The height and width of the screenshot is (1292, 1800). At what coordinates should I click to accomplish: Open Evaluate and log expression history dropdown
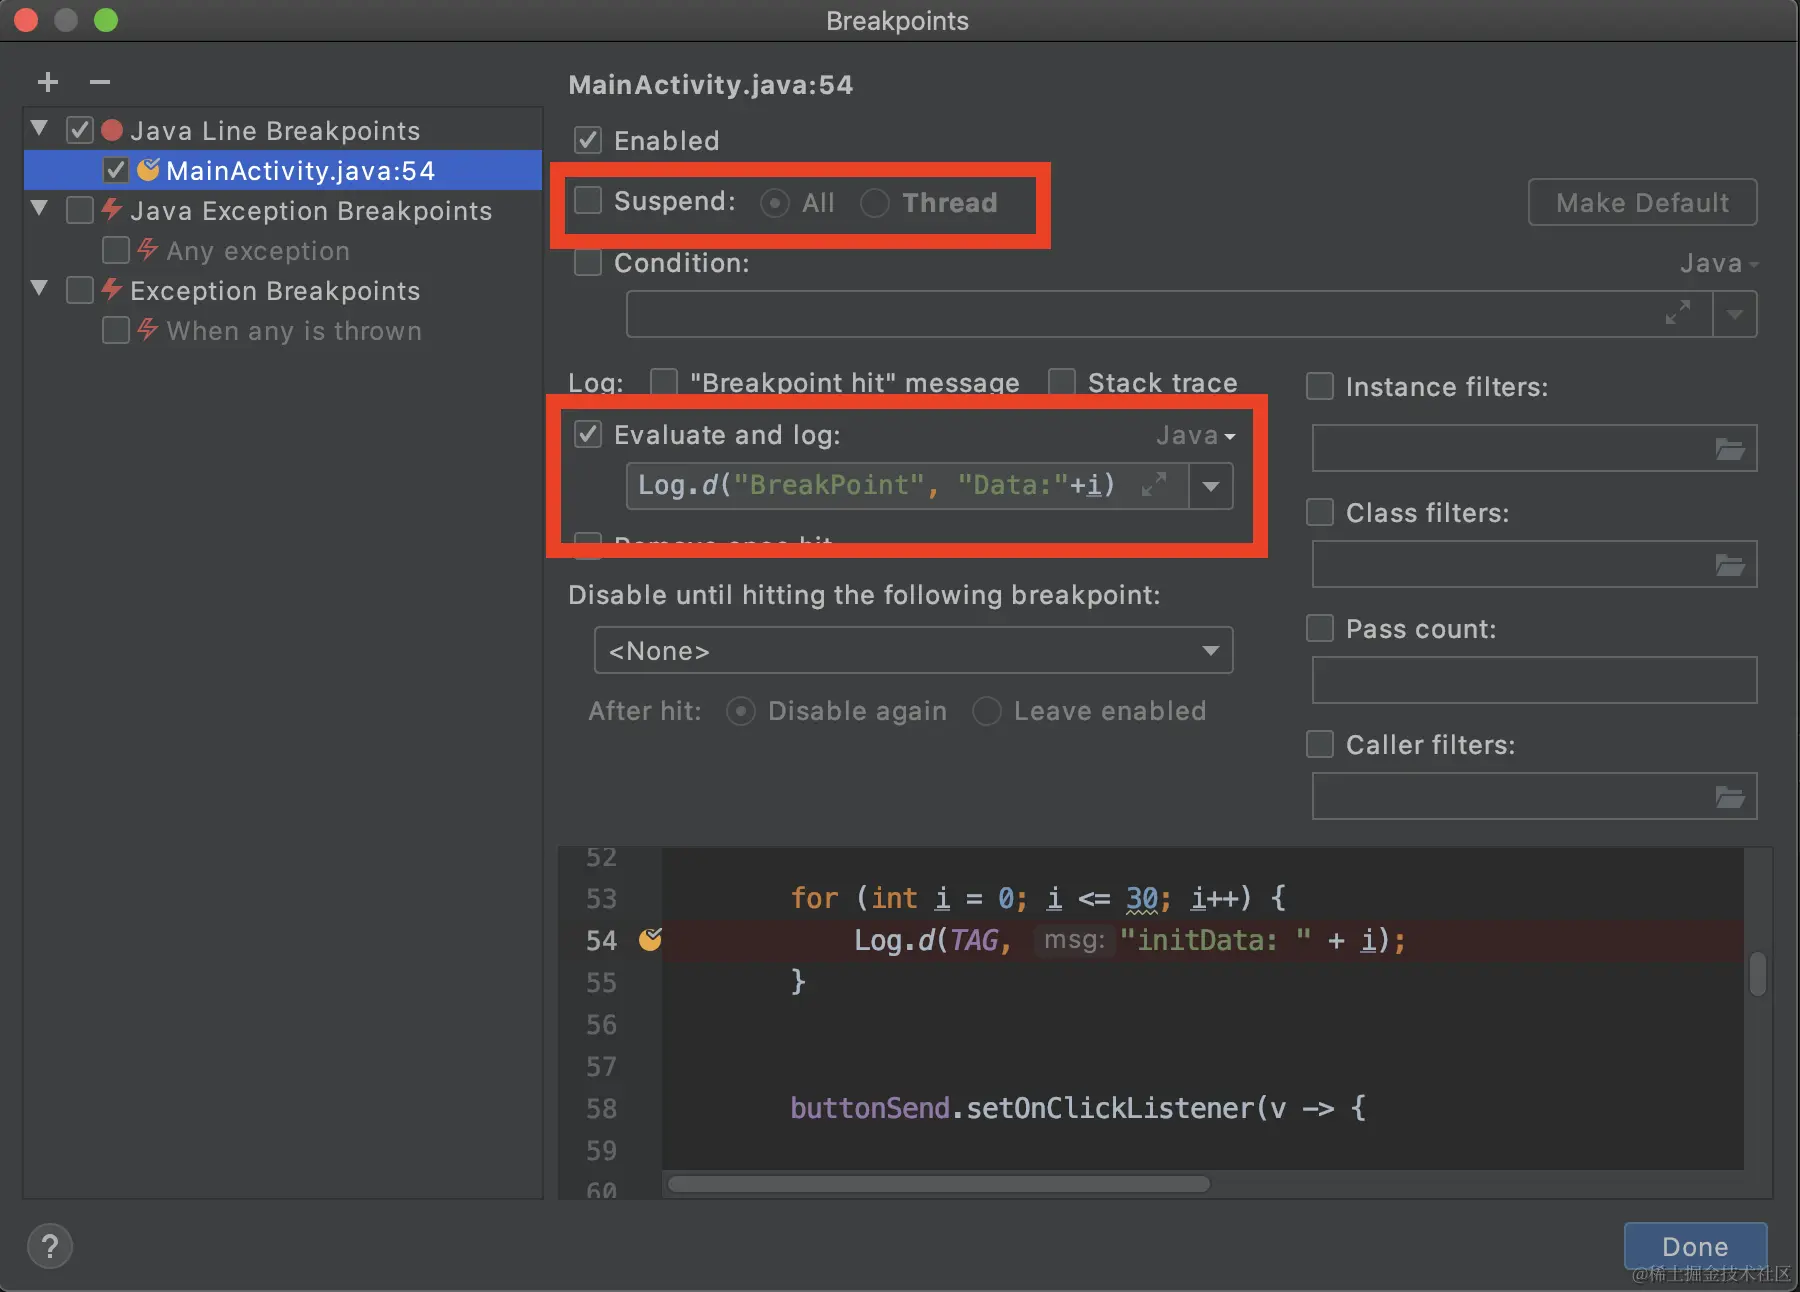[x=1211, y=487]
